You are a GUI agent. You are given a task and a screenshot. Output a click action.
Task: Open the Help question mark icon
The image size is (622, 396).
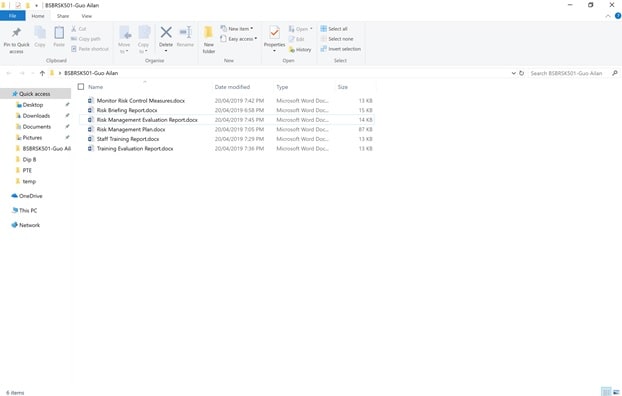point(618,16)
